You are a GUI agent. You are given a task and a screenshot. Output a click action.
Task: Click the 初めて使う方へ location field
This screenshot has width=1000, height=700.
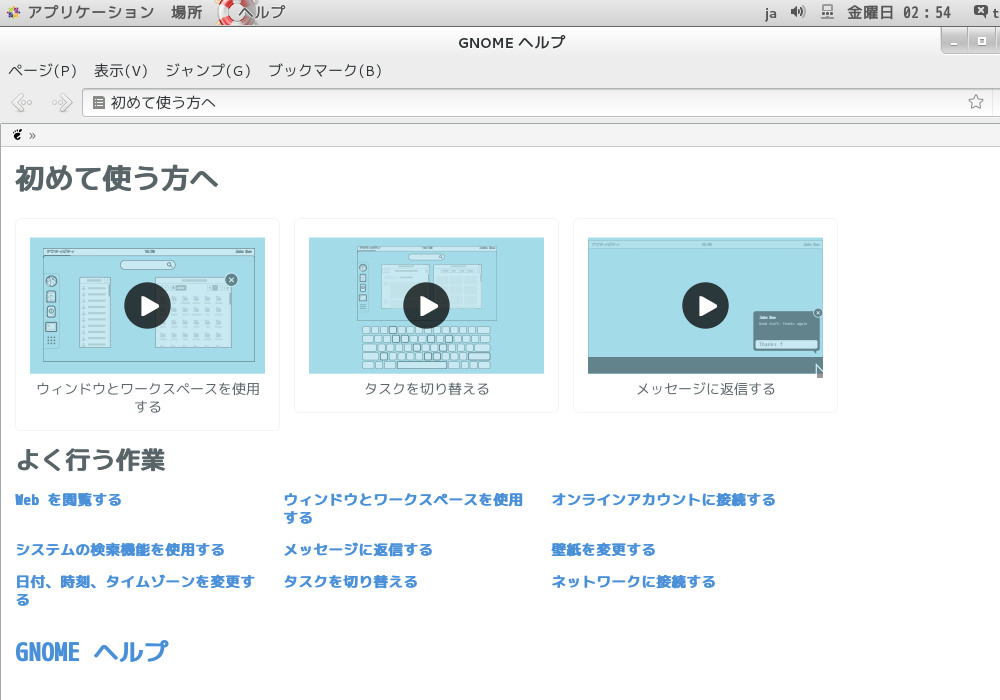(x=520, y=102)
